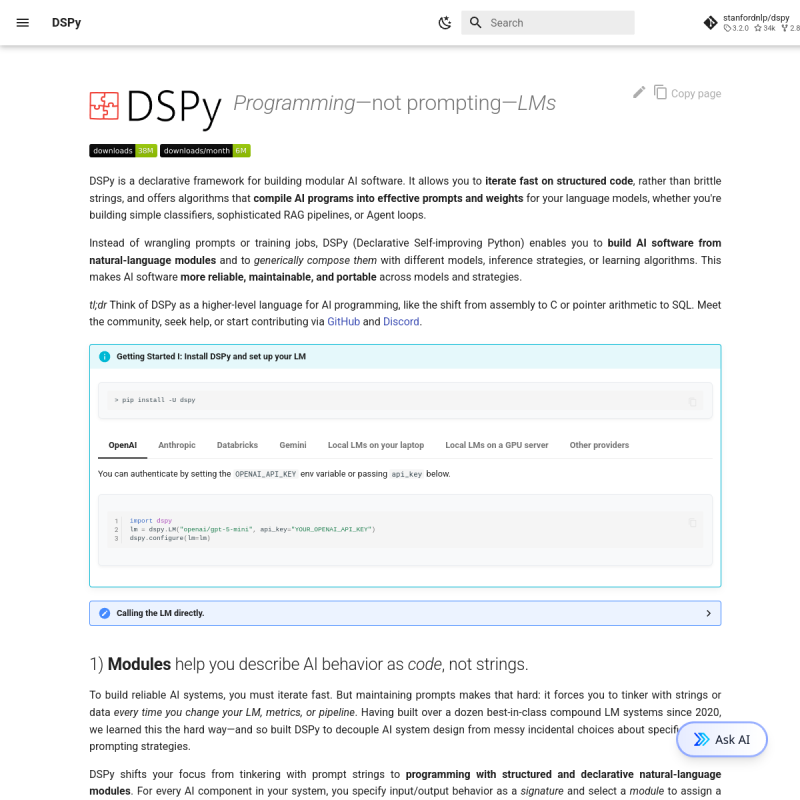Copy the import dspy code block
This screenshot has width=800, height=800.
coord(692,523)
